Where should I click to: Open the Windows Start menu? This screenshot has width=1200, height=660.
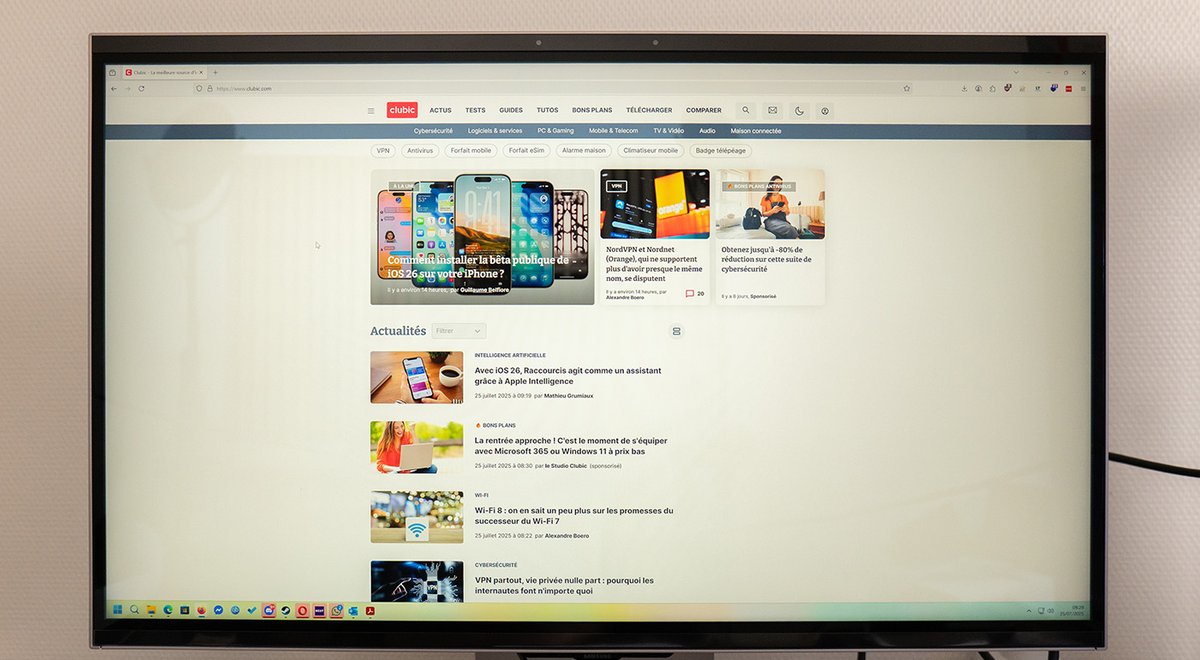coord(117,609)
